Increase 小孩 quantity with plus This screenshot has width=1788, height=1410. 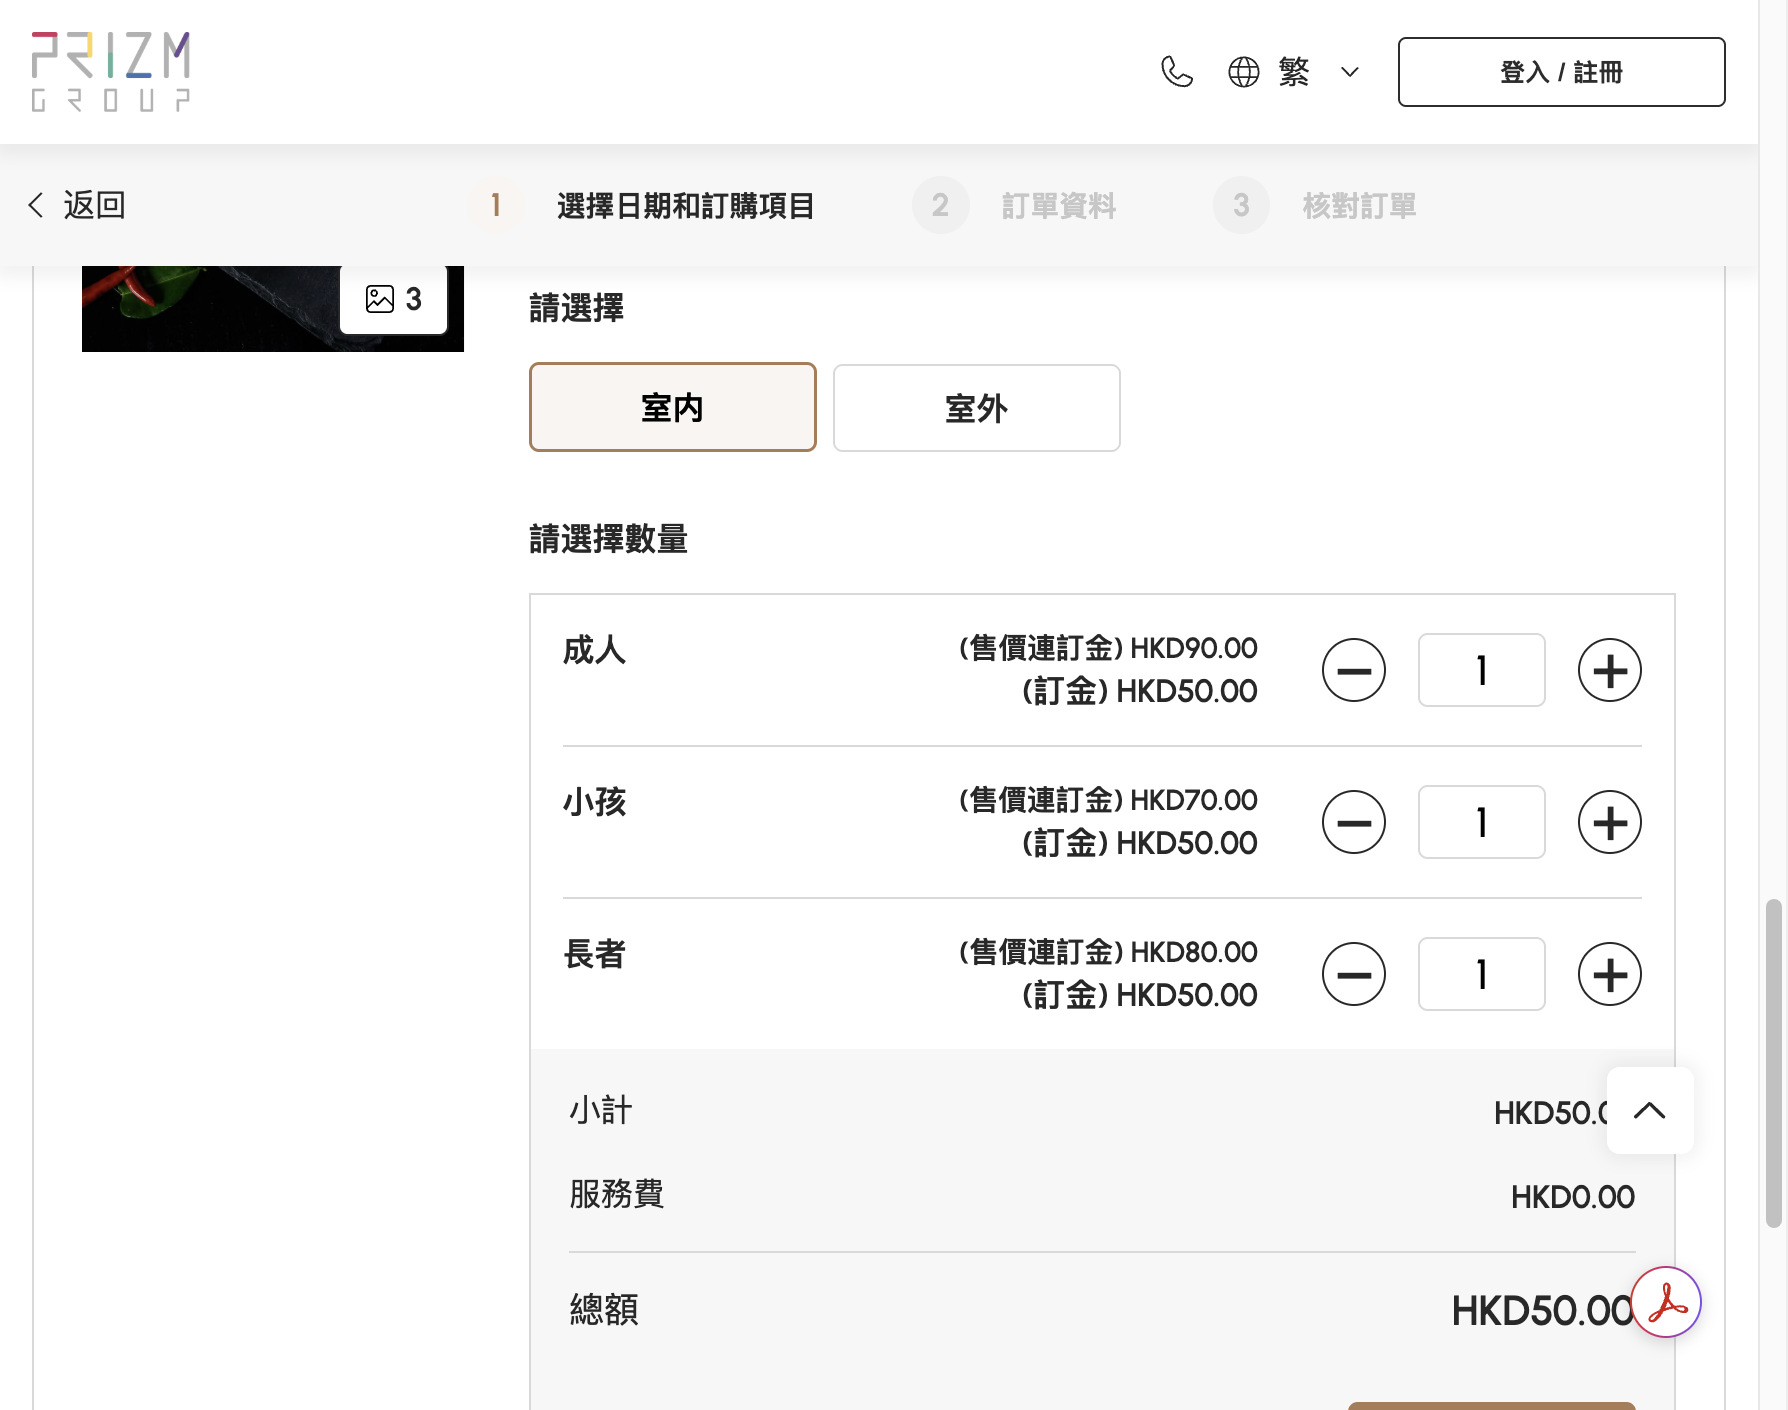(1610, 822)
